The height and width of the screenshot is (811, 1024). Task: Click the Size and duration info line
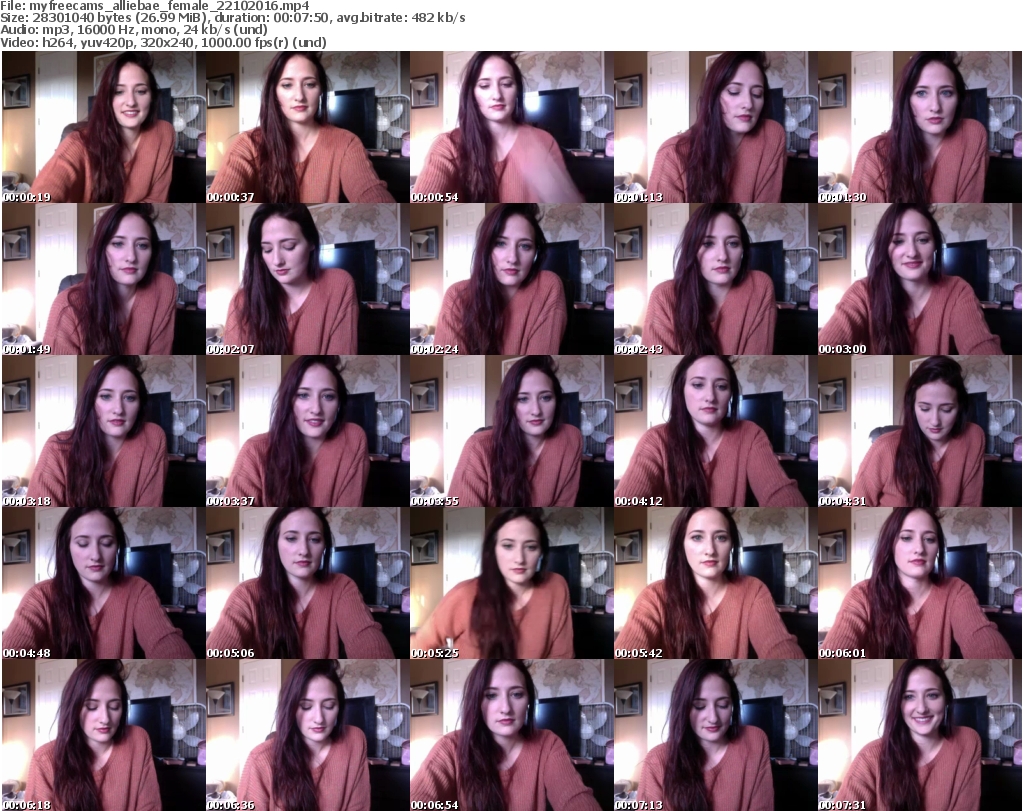coord(232,18)
